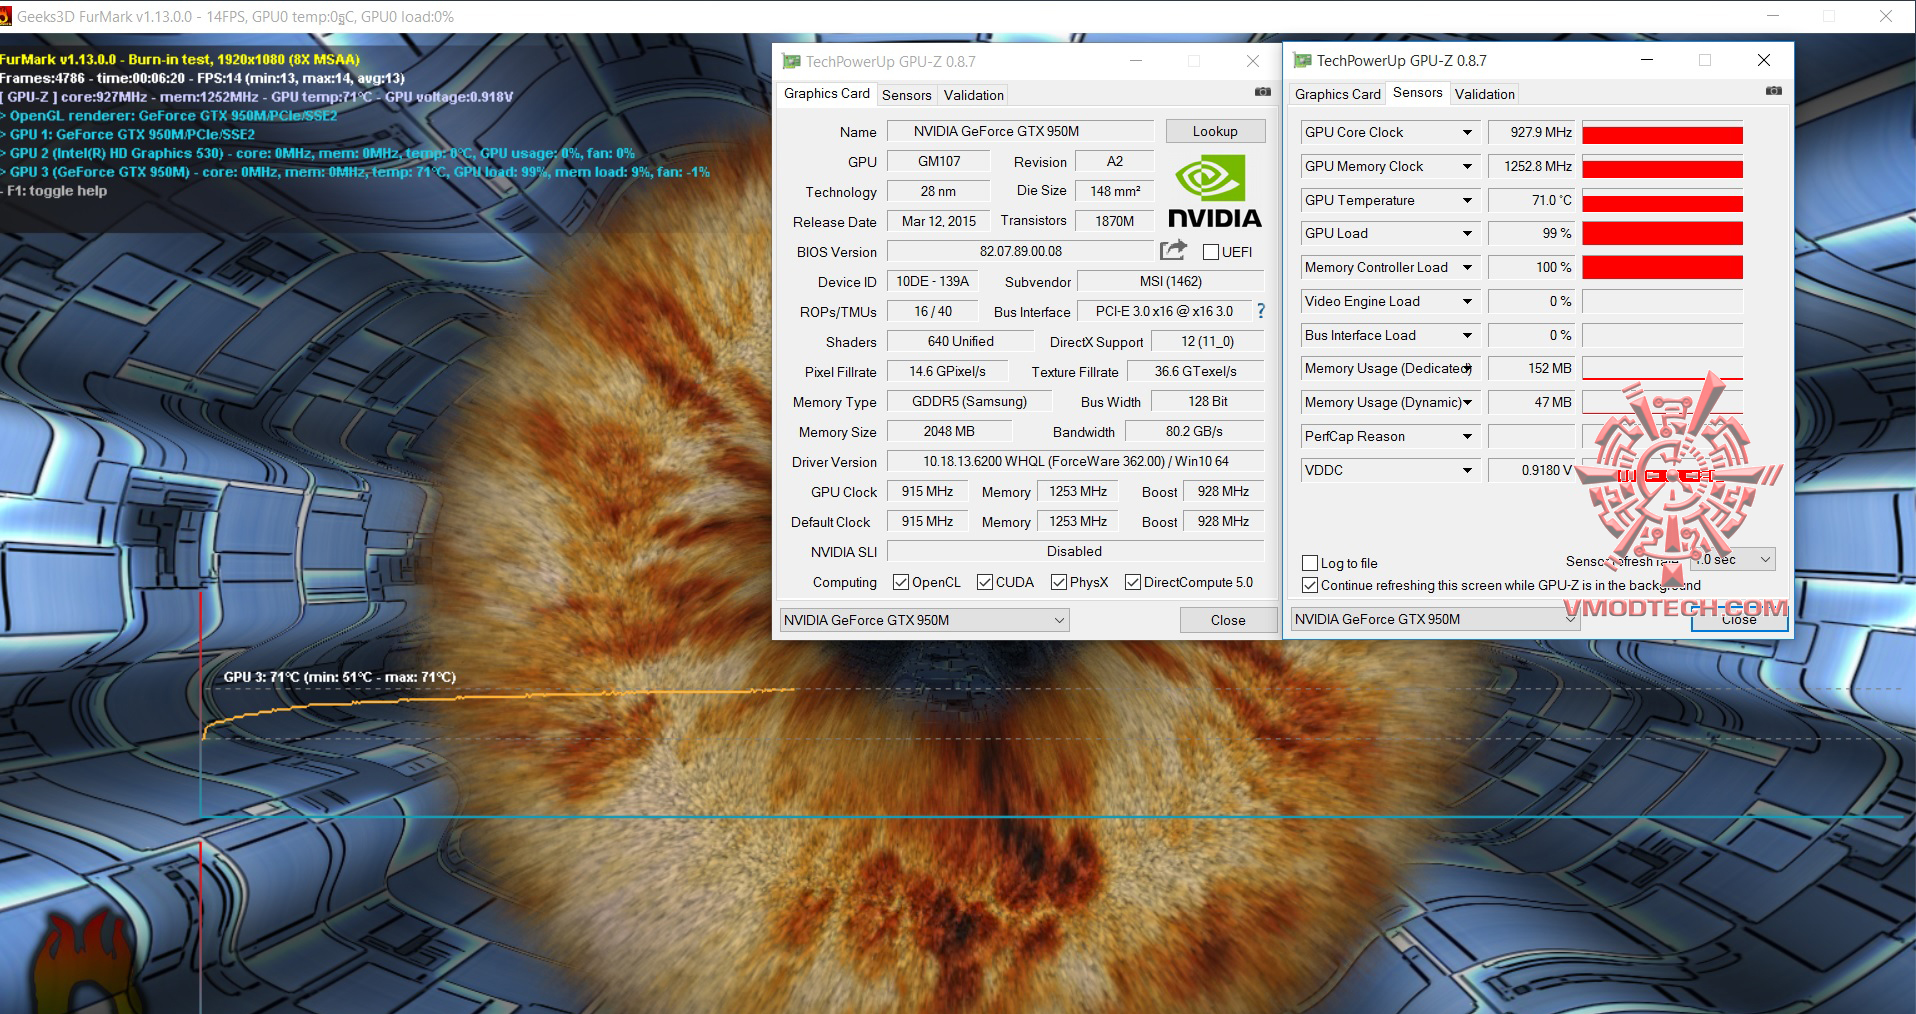Open the Memory Usage (Dynamic) sensor dropdown
Screen dimensions: 1916x1014
pos(1467,402)
